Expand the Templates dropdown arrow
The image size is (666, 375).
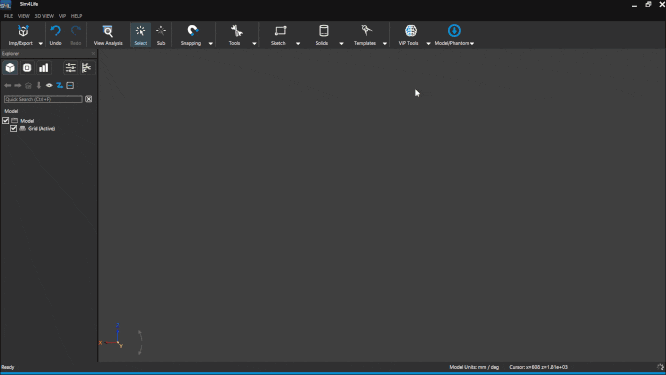[385, 43]
